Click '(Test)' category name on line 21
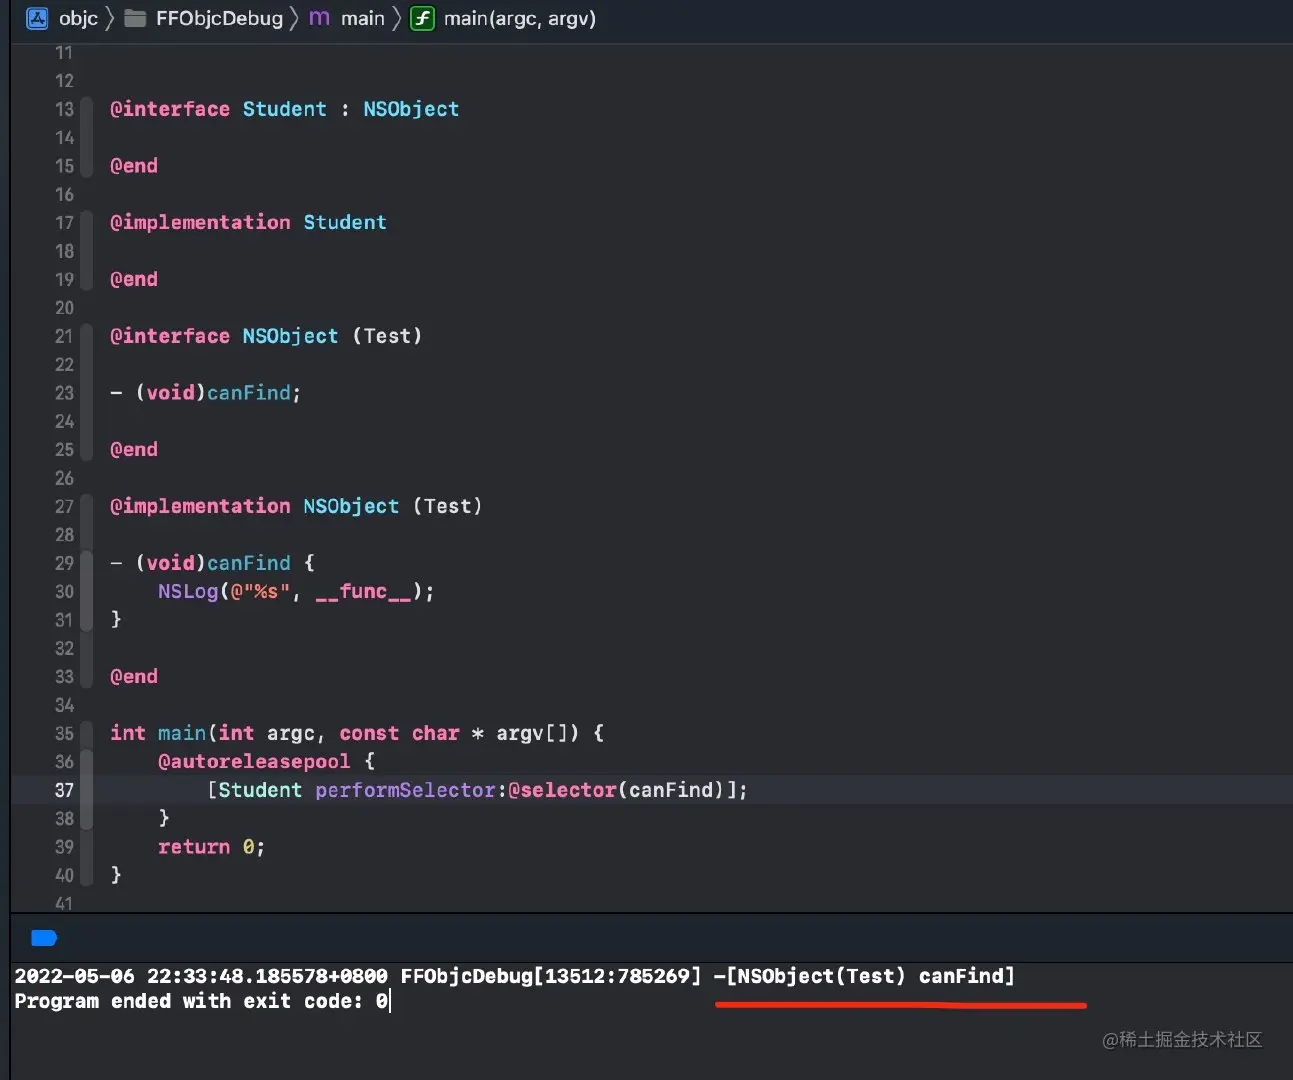1293x1080 pixels. coord(387,336)
